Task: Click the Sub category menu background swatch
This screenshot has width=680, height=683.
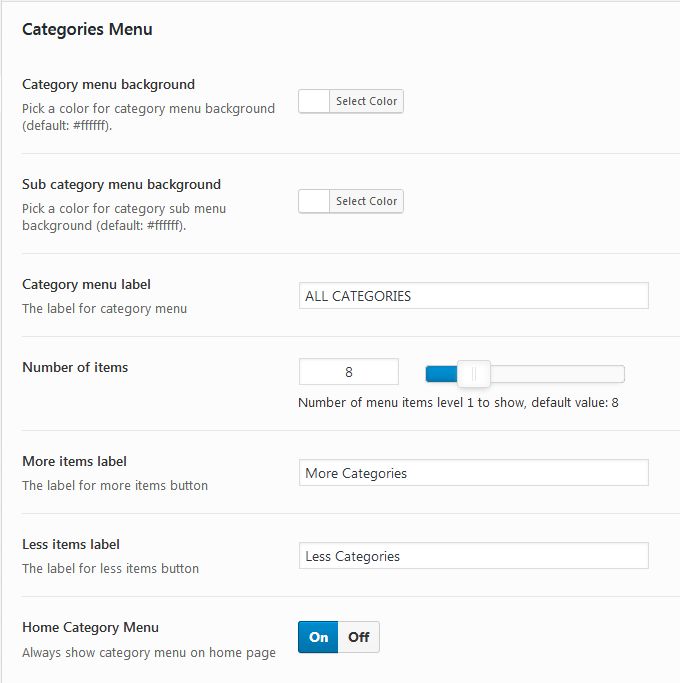Action: pos(314,201)
